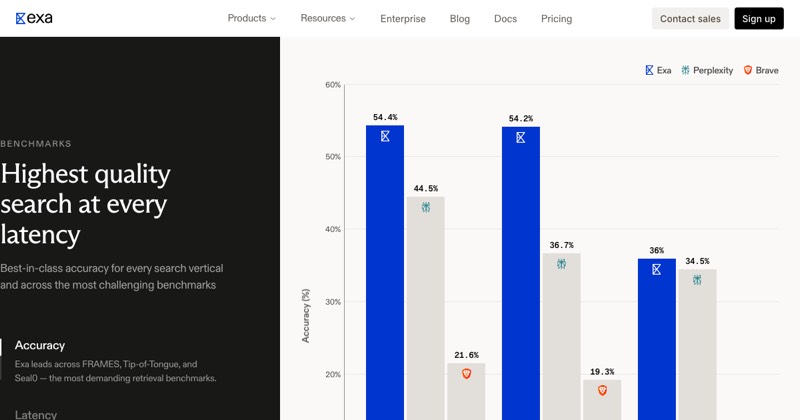
Task: Expand the Resources dropdown menu
Action: pos(328,18)
